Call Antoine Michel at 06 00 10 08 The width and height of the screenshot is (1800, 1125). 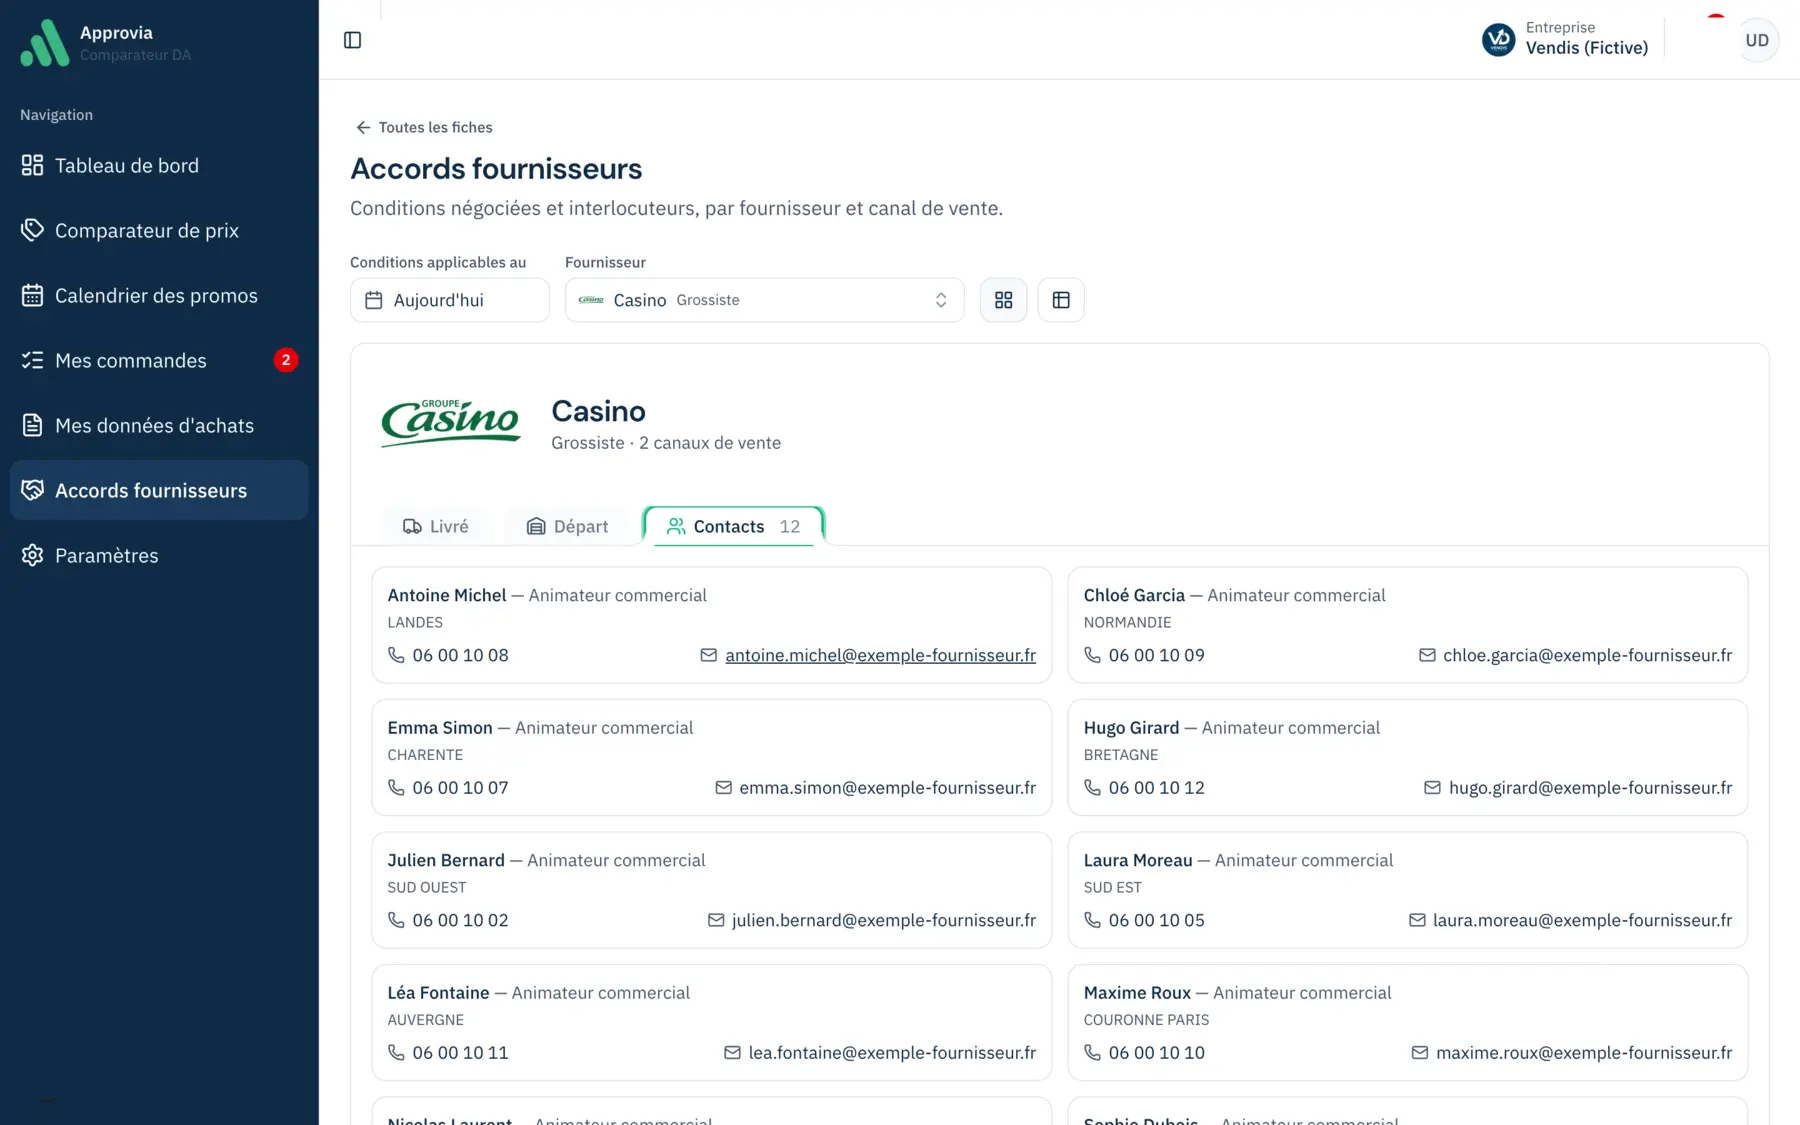[x=460, y=655]
